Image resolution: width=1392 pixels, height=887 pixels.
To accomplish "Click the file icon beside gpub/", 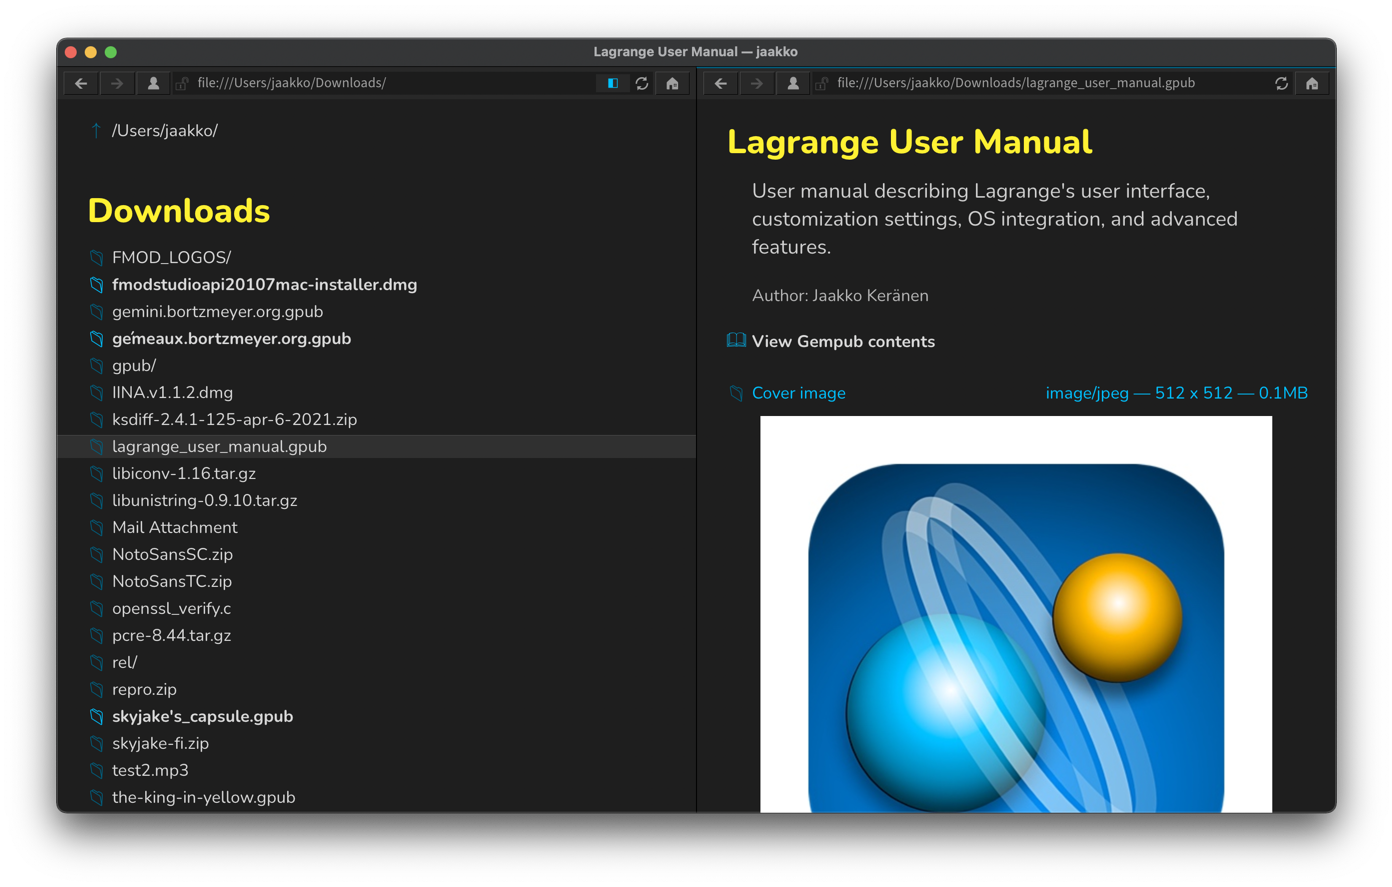I will click(x=96, y=366).
